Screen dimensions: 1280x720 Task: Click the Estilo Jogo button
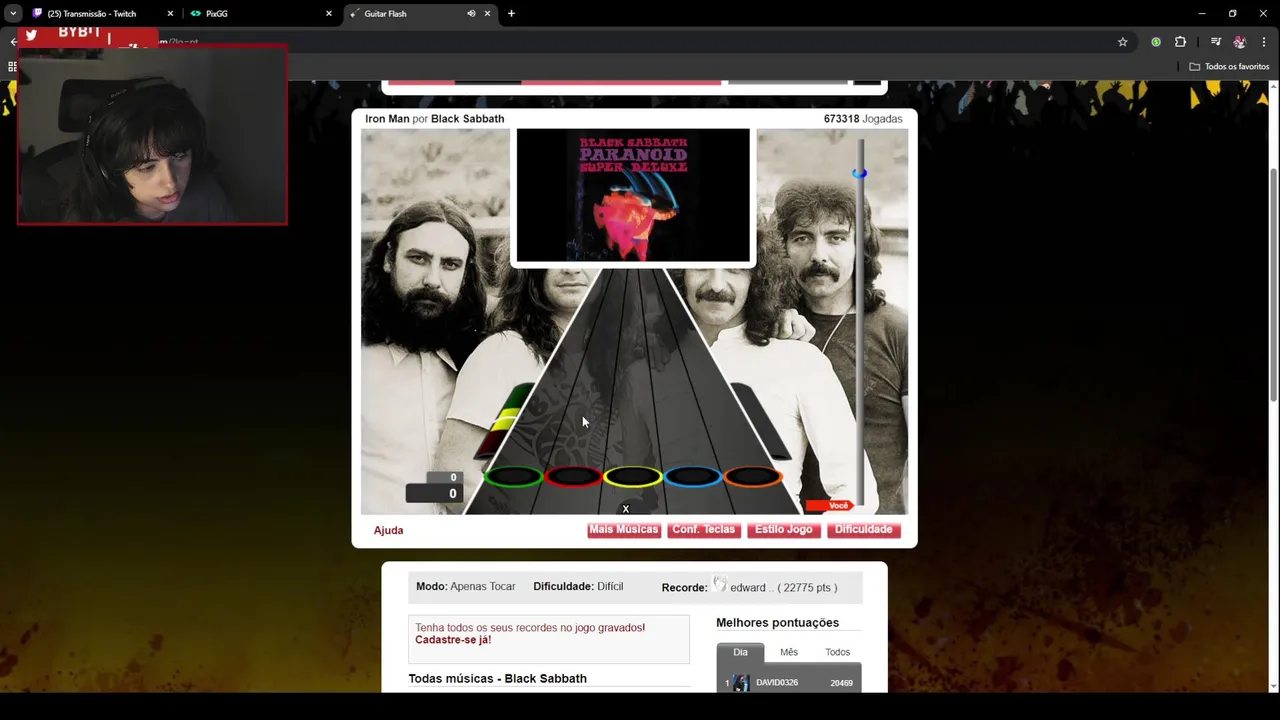tap(784, 530)
